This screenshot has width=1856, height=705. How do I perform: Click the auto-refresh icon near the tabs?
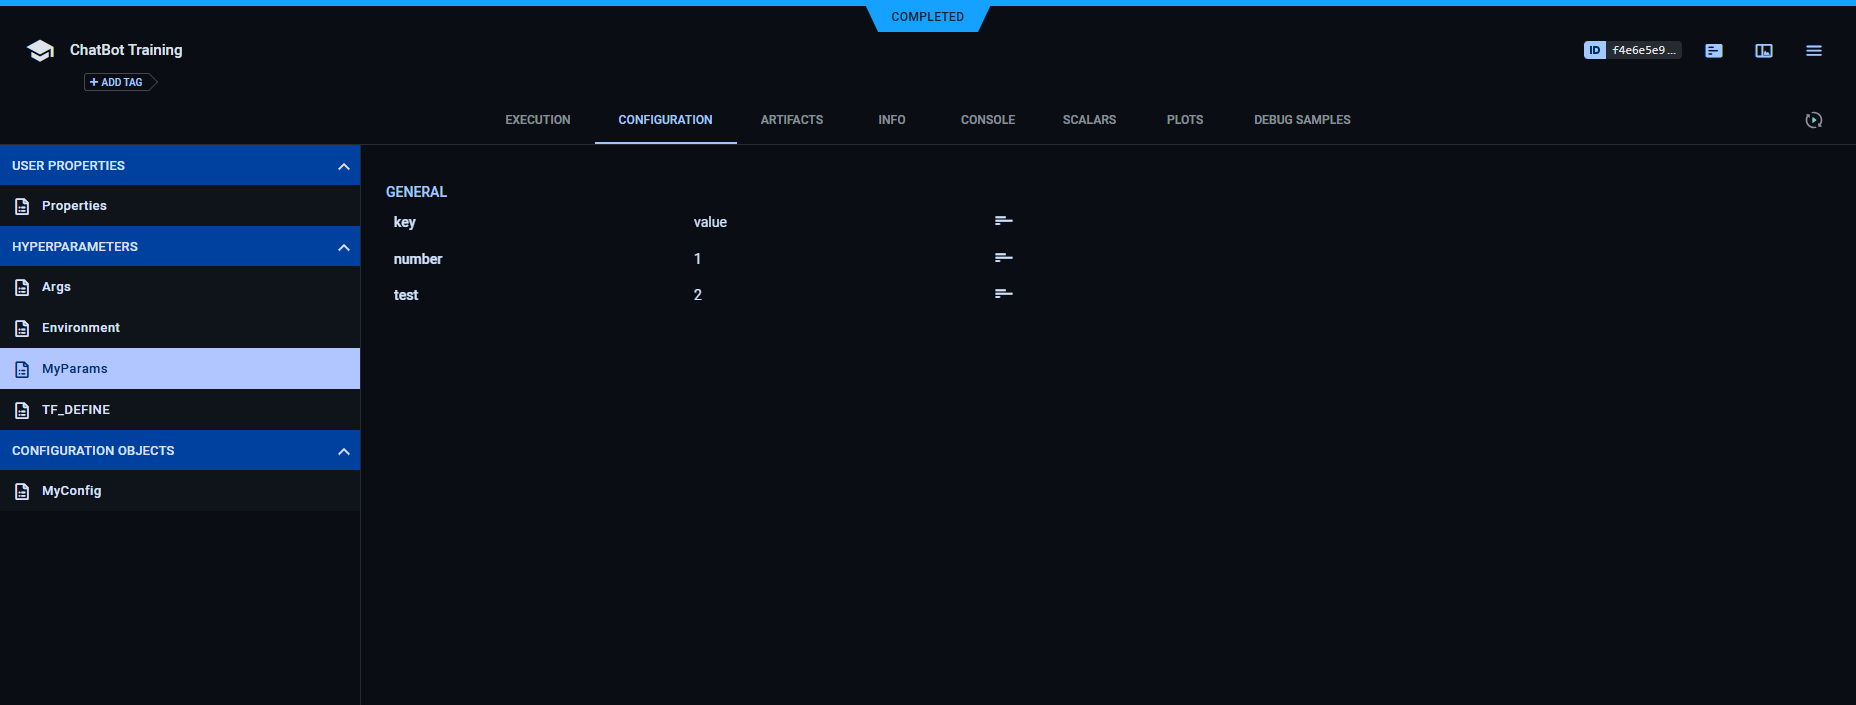click(1813, 120)
